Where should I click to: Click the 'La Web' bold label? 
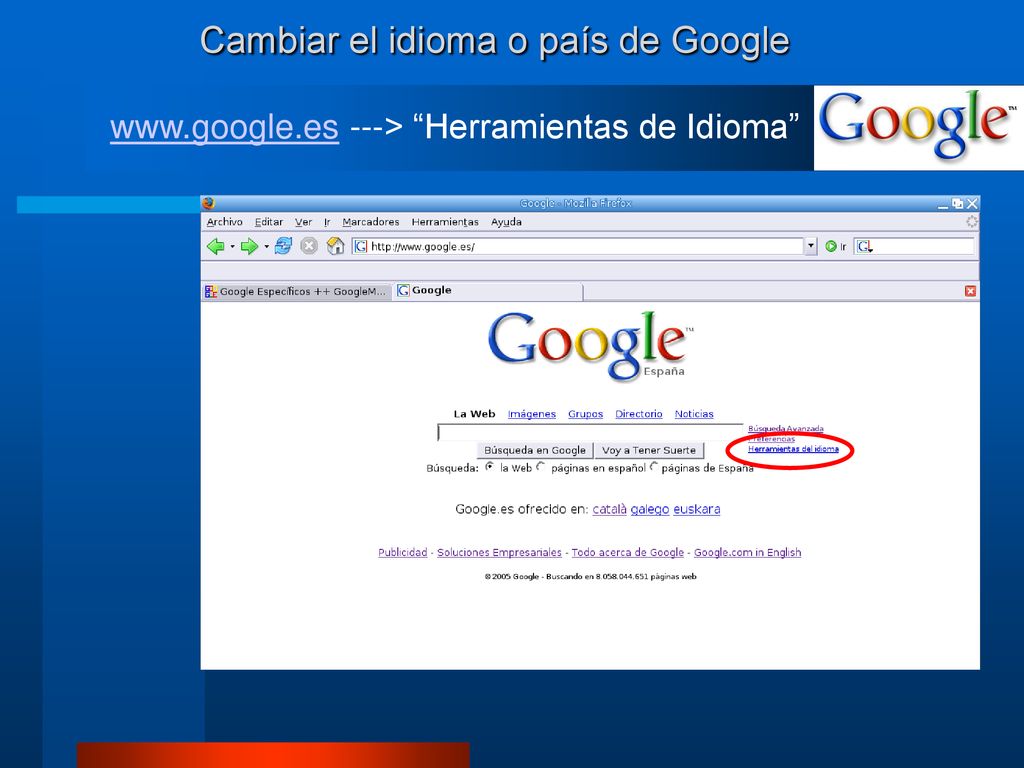point(474,414)
